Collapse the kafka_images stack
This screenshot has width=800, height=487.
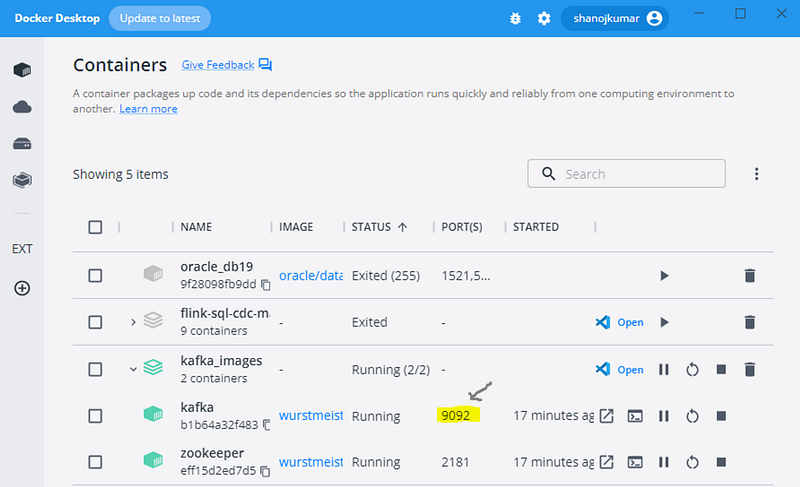133,369
